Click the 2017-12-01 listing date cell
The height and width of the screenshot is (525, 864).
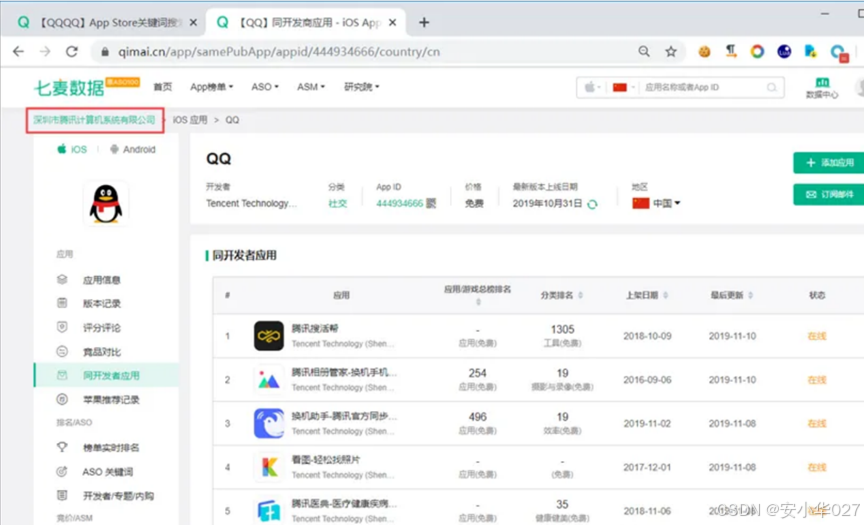(x=647, y=467)
